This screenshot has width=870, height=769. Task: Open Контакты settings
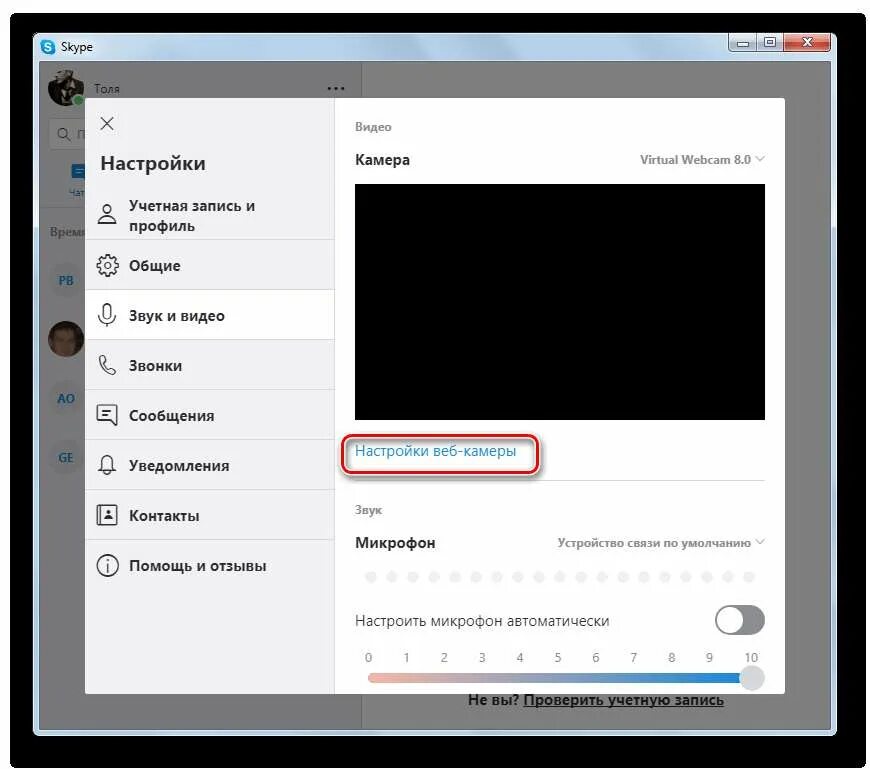210,515
